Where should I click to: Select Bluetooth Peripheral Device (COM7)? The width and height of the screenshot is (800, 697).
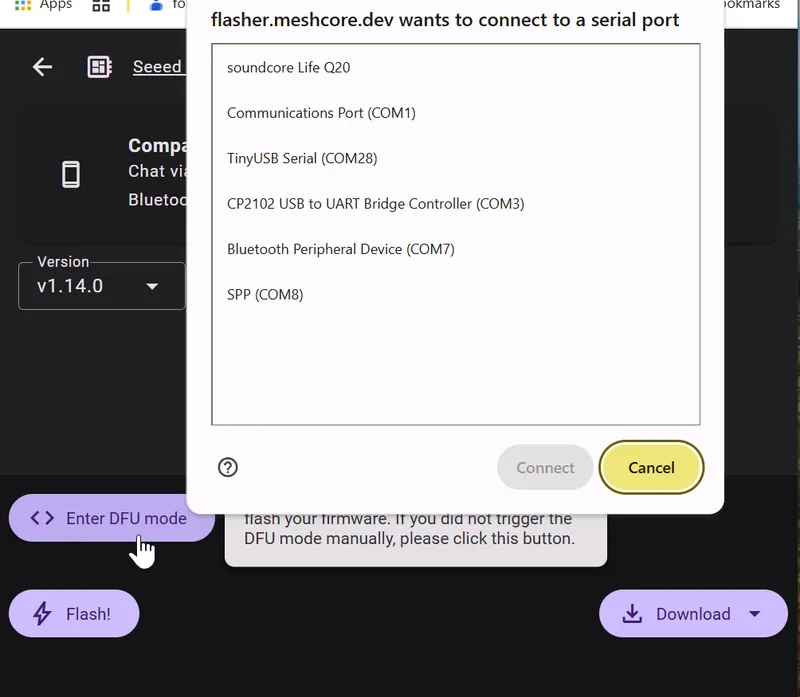pos(340,249)
